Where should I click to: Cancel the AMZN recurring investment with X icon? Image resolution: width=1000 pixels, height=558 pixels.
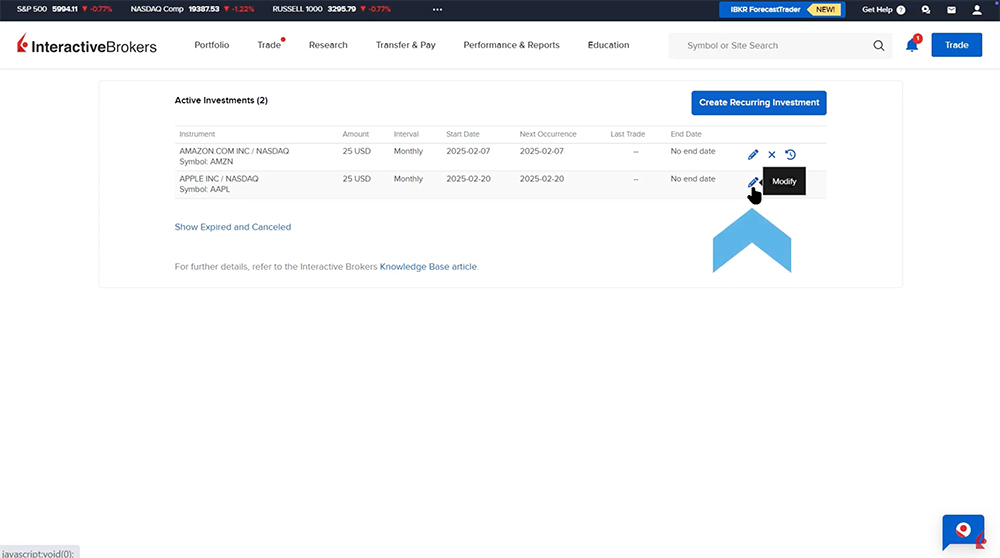click(772, 154)
